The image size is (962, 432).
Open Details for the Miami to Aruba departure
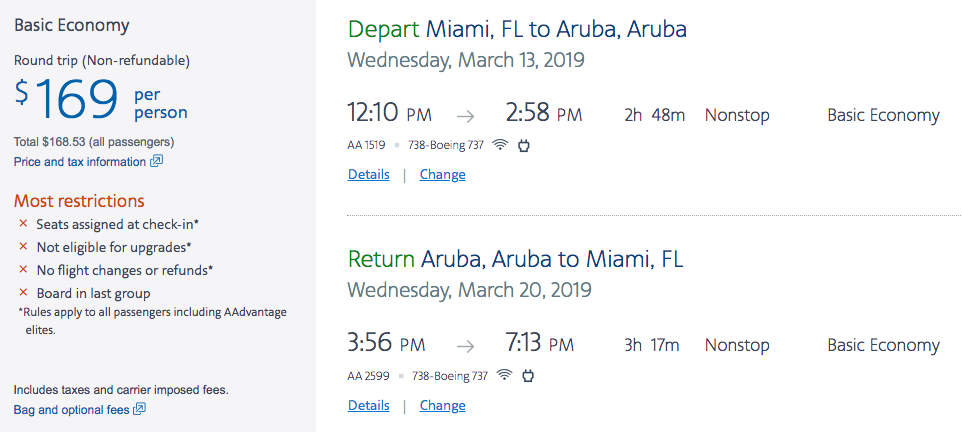click(x=368, y=175)
